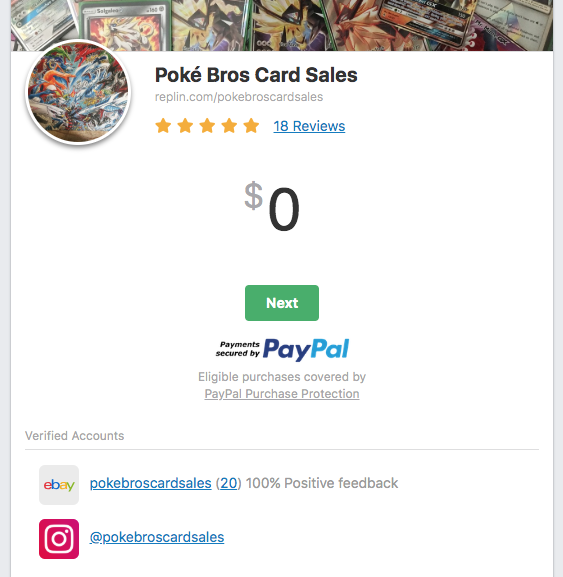Click the second rating star

[185, 126]
